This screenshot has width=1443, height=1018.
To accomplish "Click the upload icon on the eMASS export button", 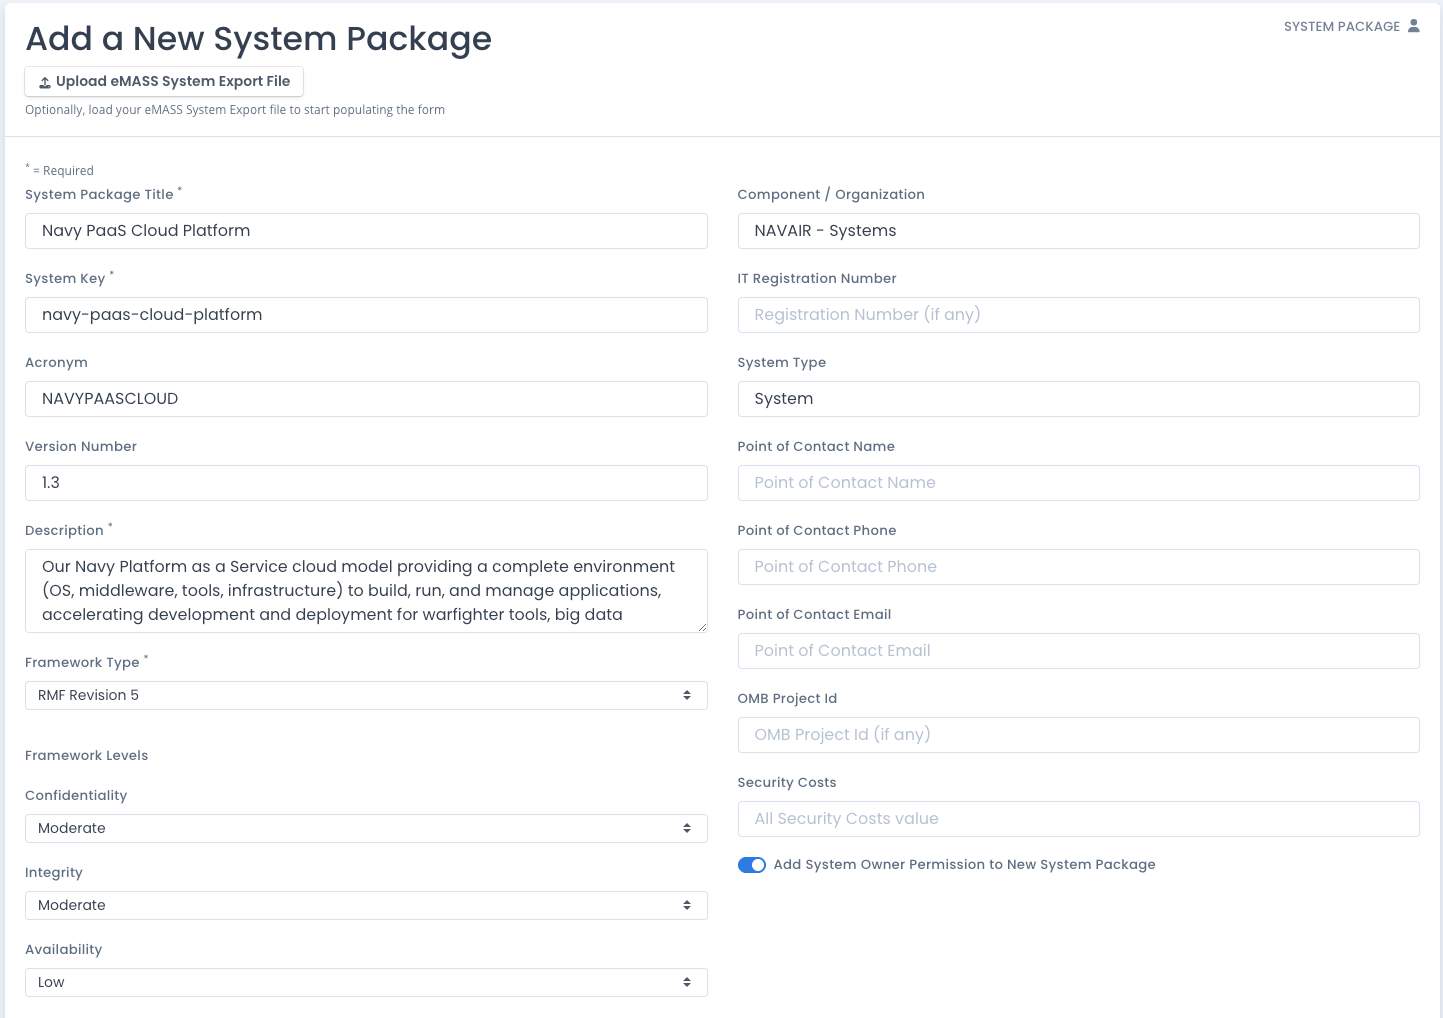I will click(43, 81).
